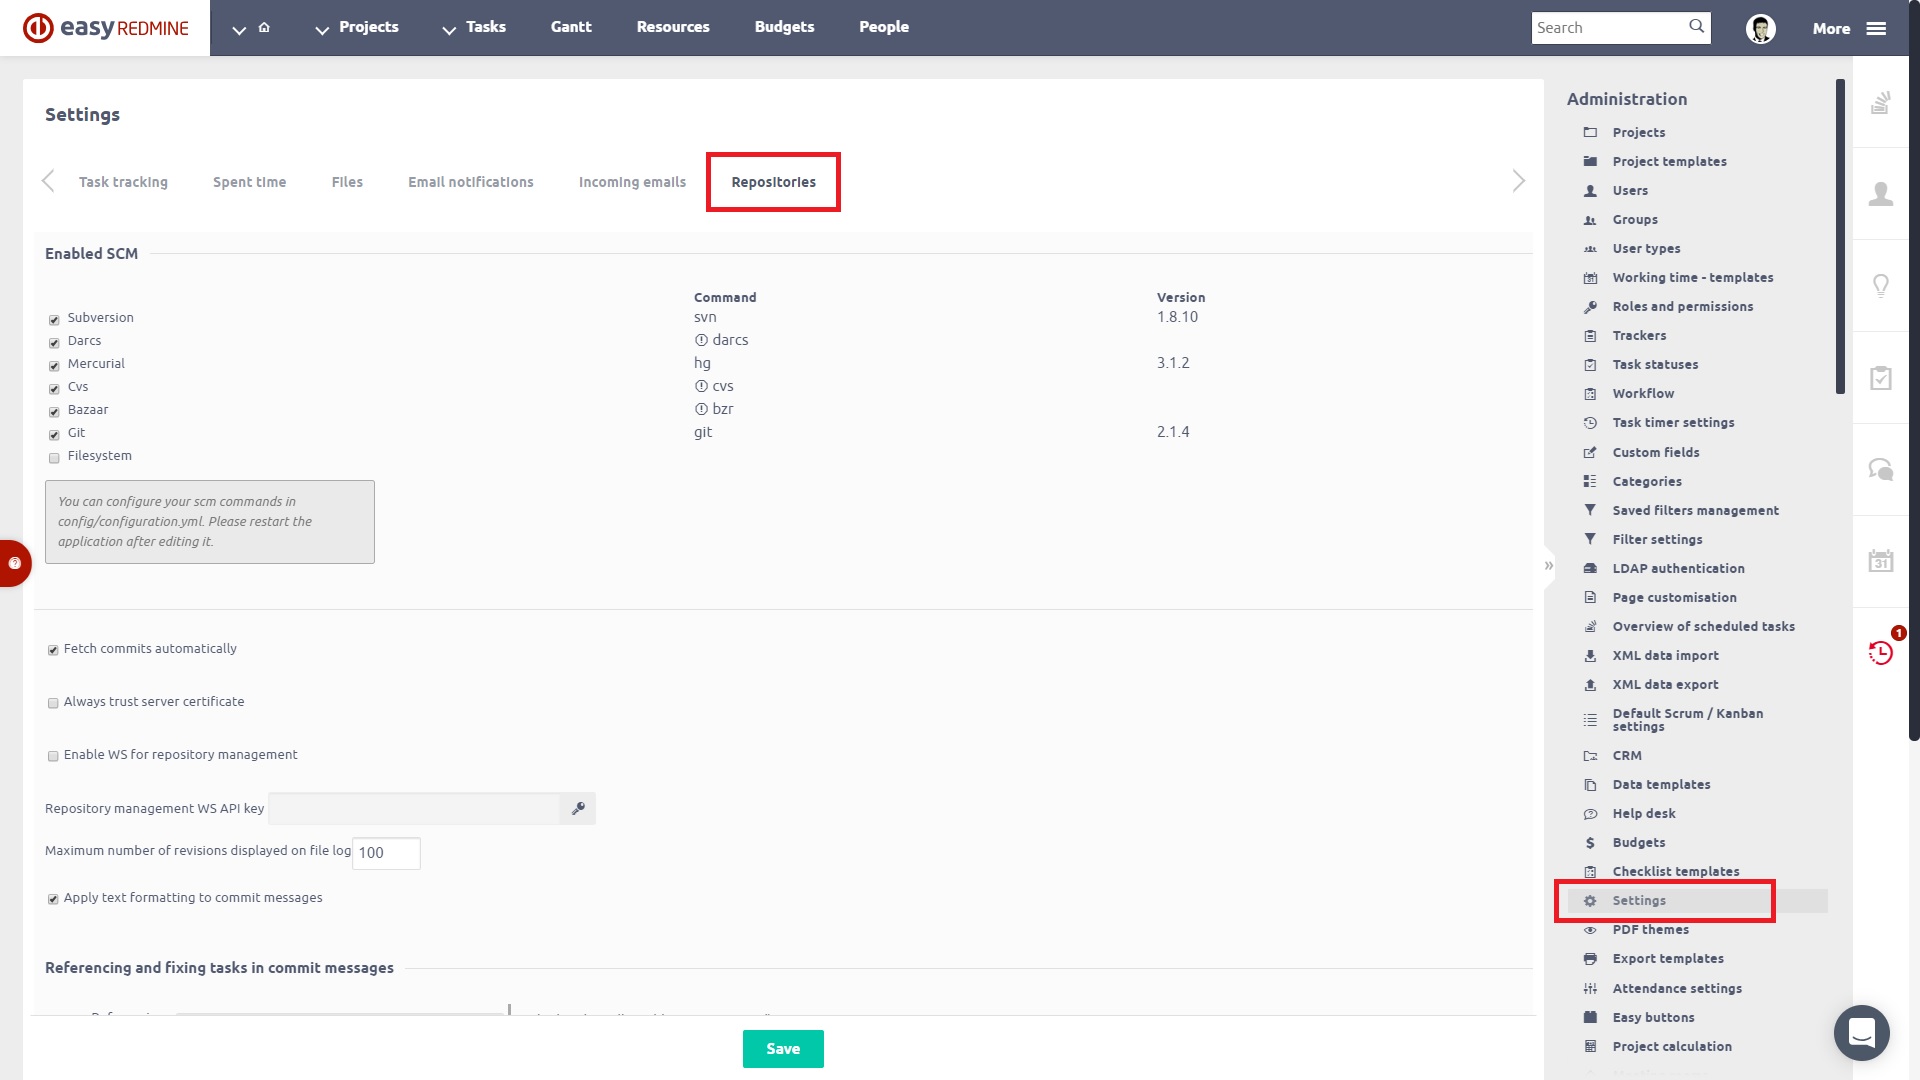The image size is (1920, 1080).
Task: Click the Save button
Action: point(783,1048)
